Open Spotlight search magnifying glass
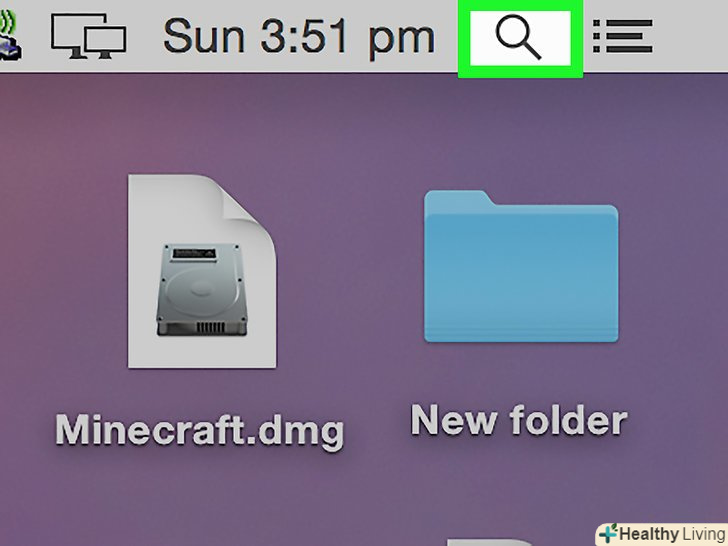The width and height of the screenshot is (728, 546). tap(520, 39)
